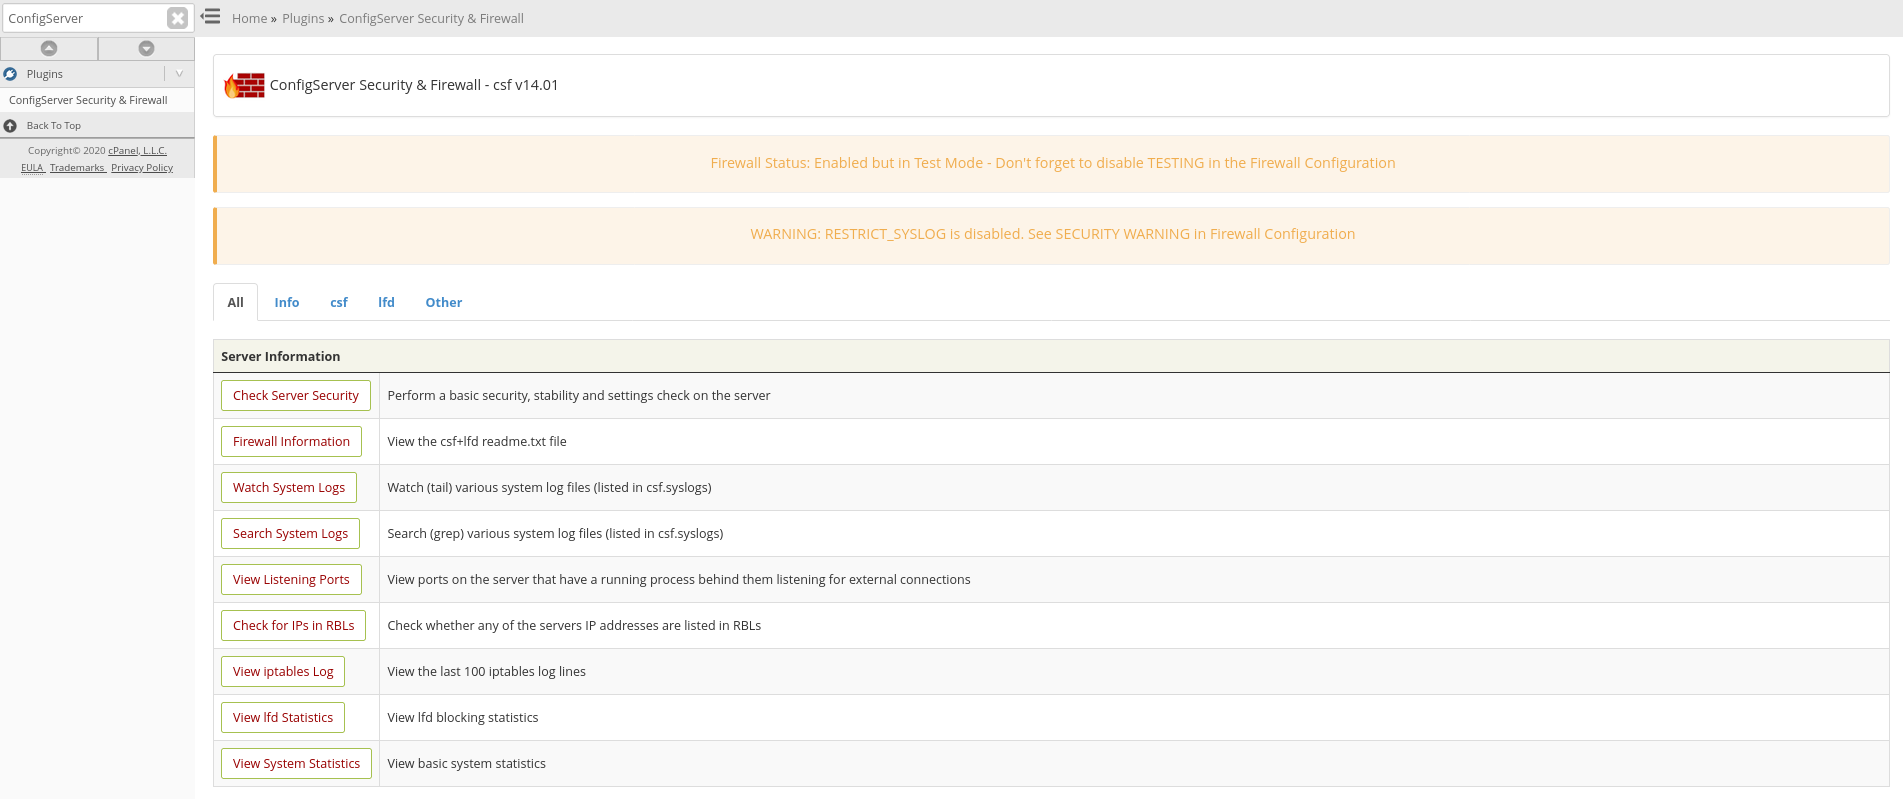Click 'View basic system statistics' text
The height and width of the screenshot is (799, 1903).
[x=467, y=763]
